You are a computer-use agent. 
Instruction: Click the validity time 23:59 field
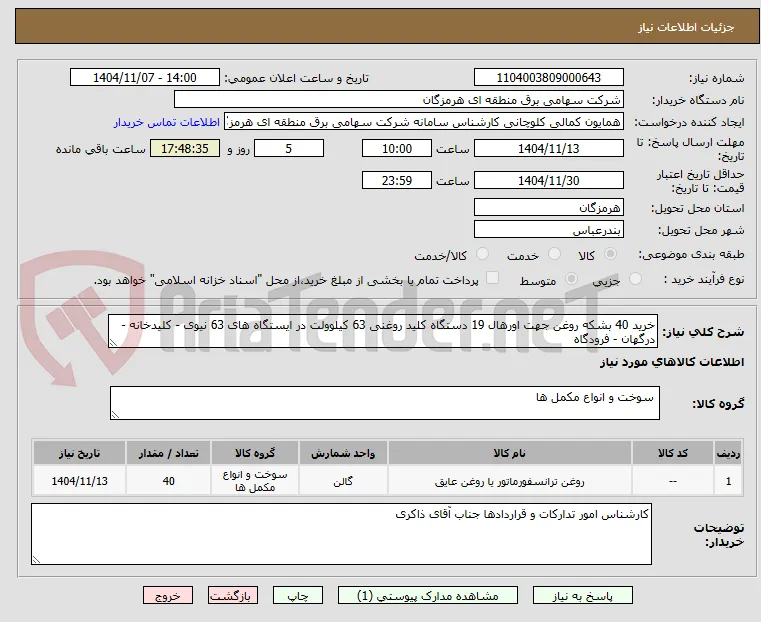(x=397, y=180)
